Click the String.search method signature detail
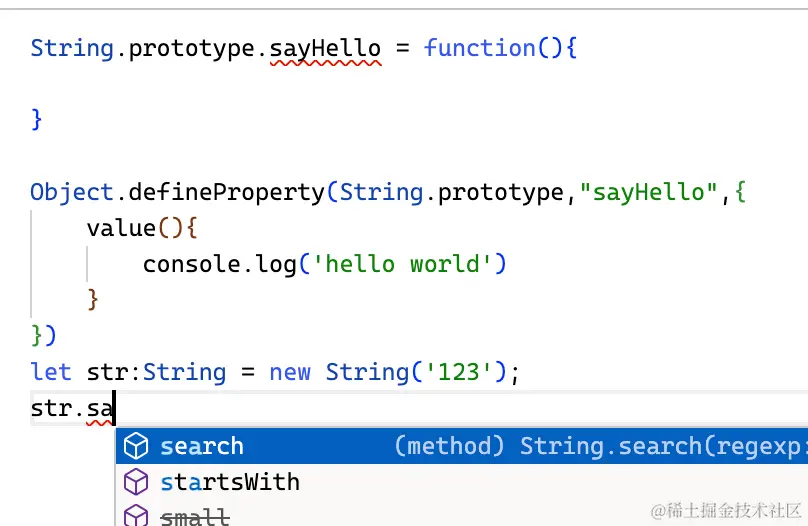808x526 pixels. 600,446
